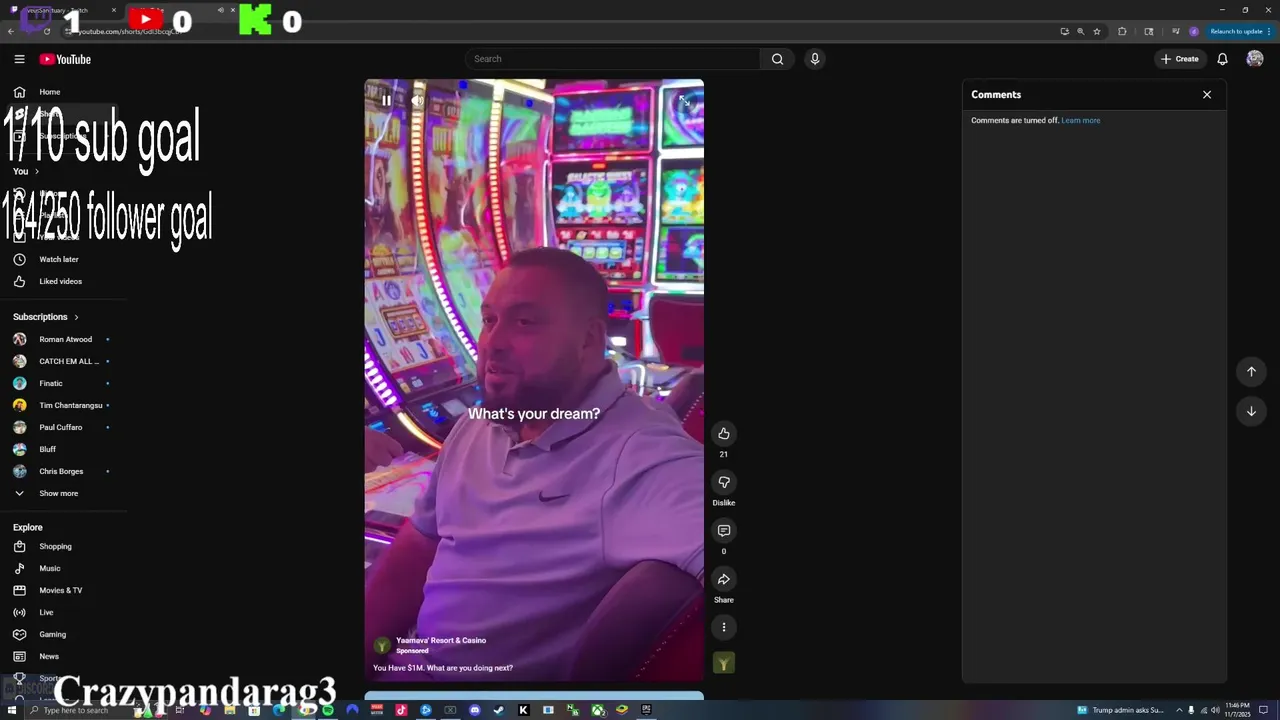Image resolution: width=1280 pixels, height=720 pixels.
Task: Open Steam from the taskbar
Action: tap(499, 710)
